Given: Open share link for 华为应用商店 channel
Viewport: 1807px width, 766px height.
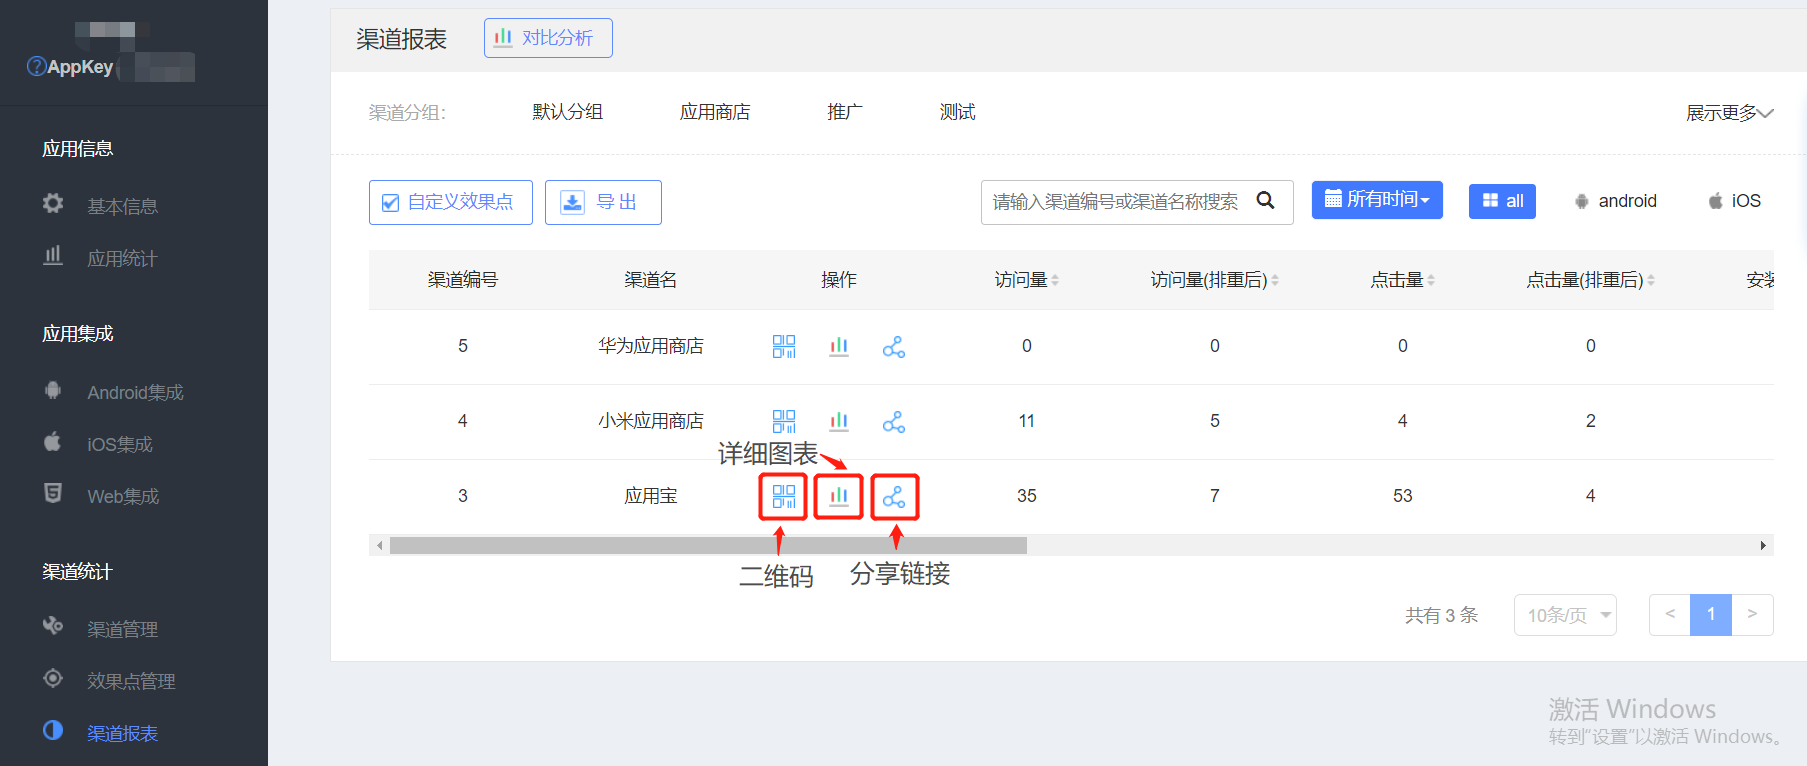Looking at the screenshot, I should 894,347.
